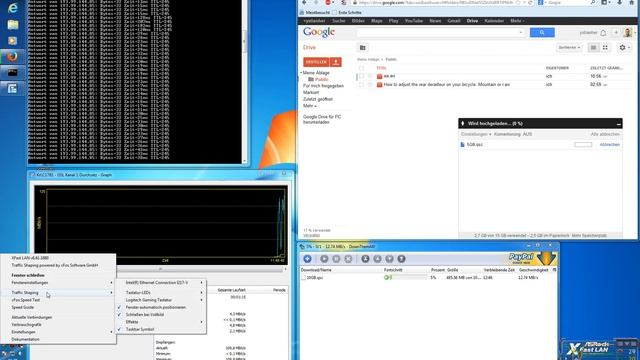Switch Google Drive to grid view

[x=605, y=48]
